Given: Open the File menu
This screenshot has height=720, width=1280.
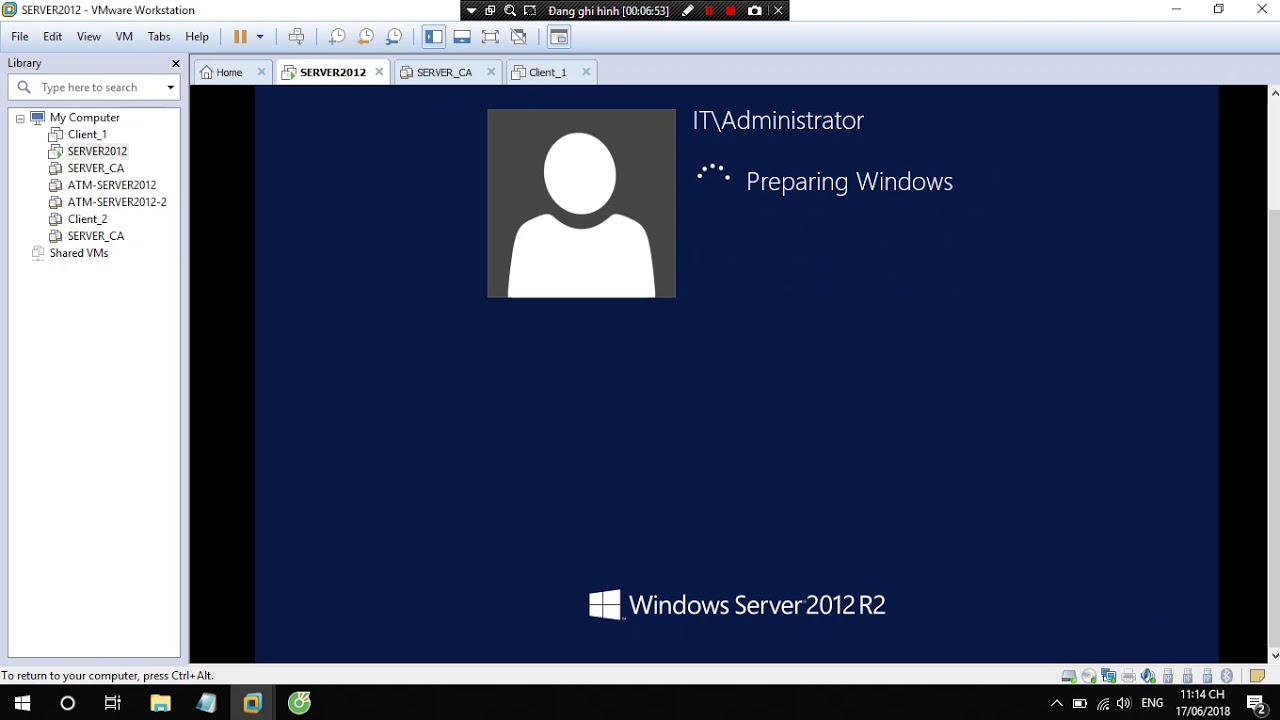Looking at the screenshot, I should coord(20,36).
